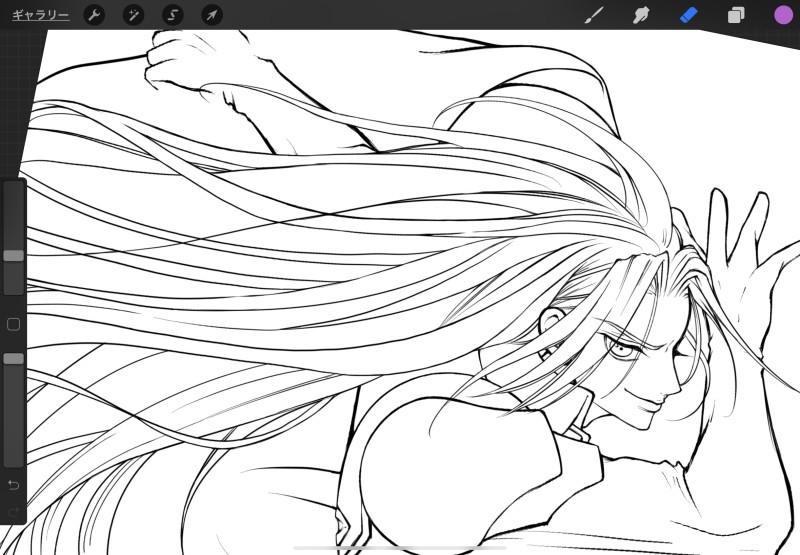The width and height of the screenshot is (800, 555).
Task: Select the Brush tool
Action: pyautogui.click(x=593, y=15)
